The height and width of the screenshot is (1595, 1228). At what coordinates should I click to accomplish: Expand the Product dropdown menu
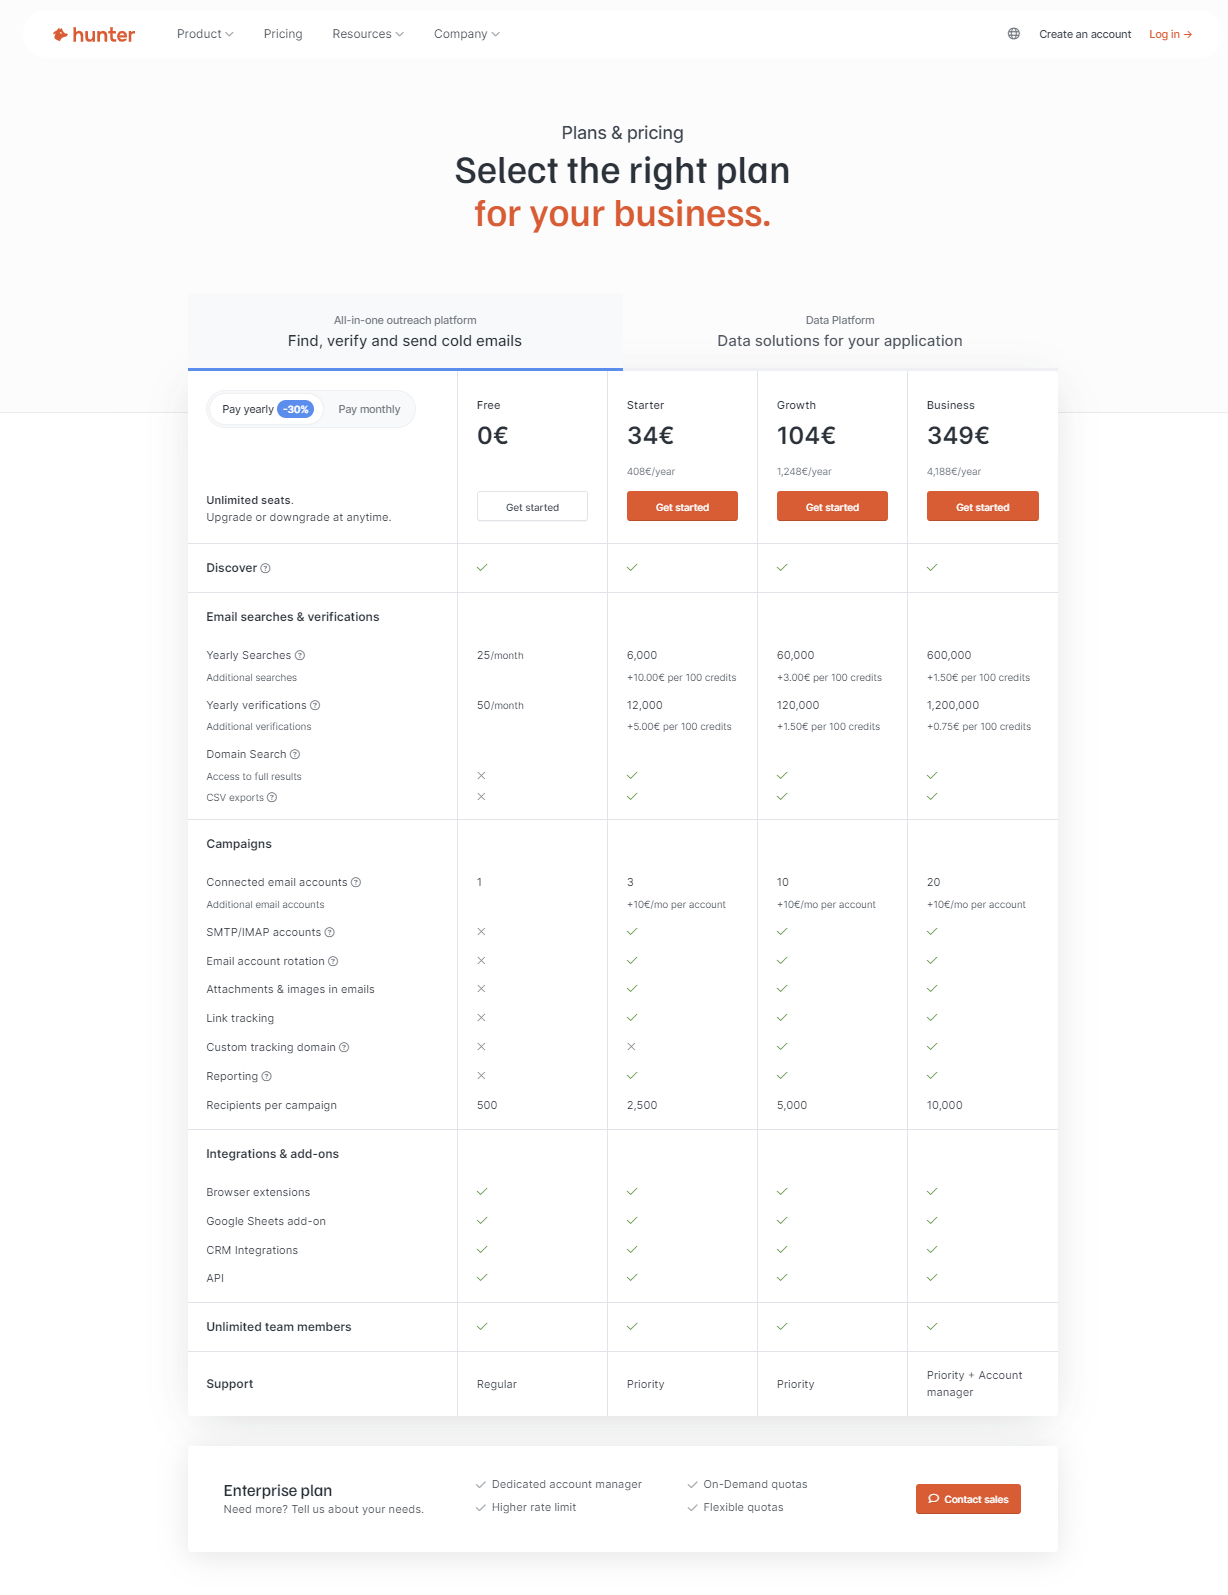tap(205, 34)
